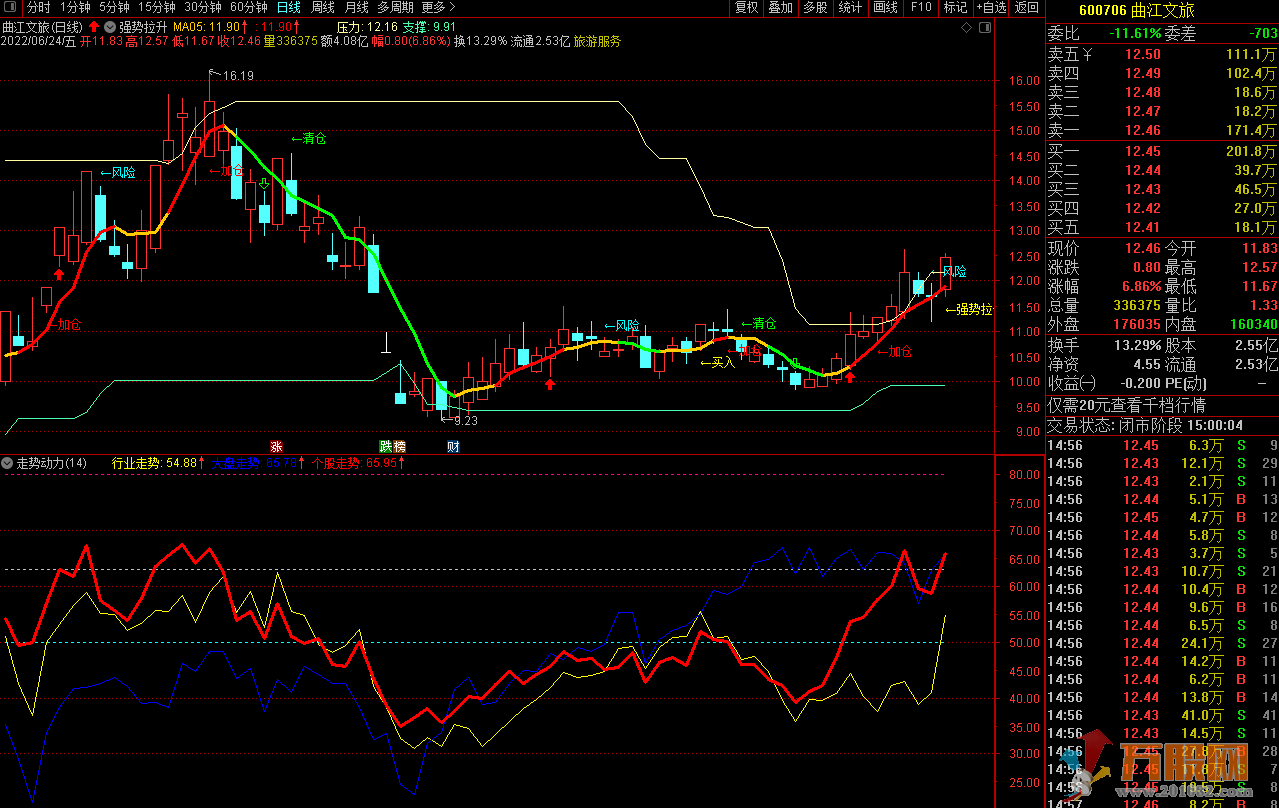Open the 旅游服务 sector link
Viewport: 1279px width, 808px height.
[x=597, y=42]
